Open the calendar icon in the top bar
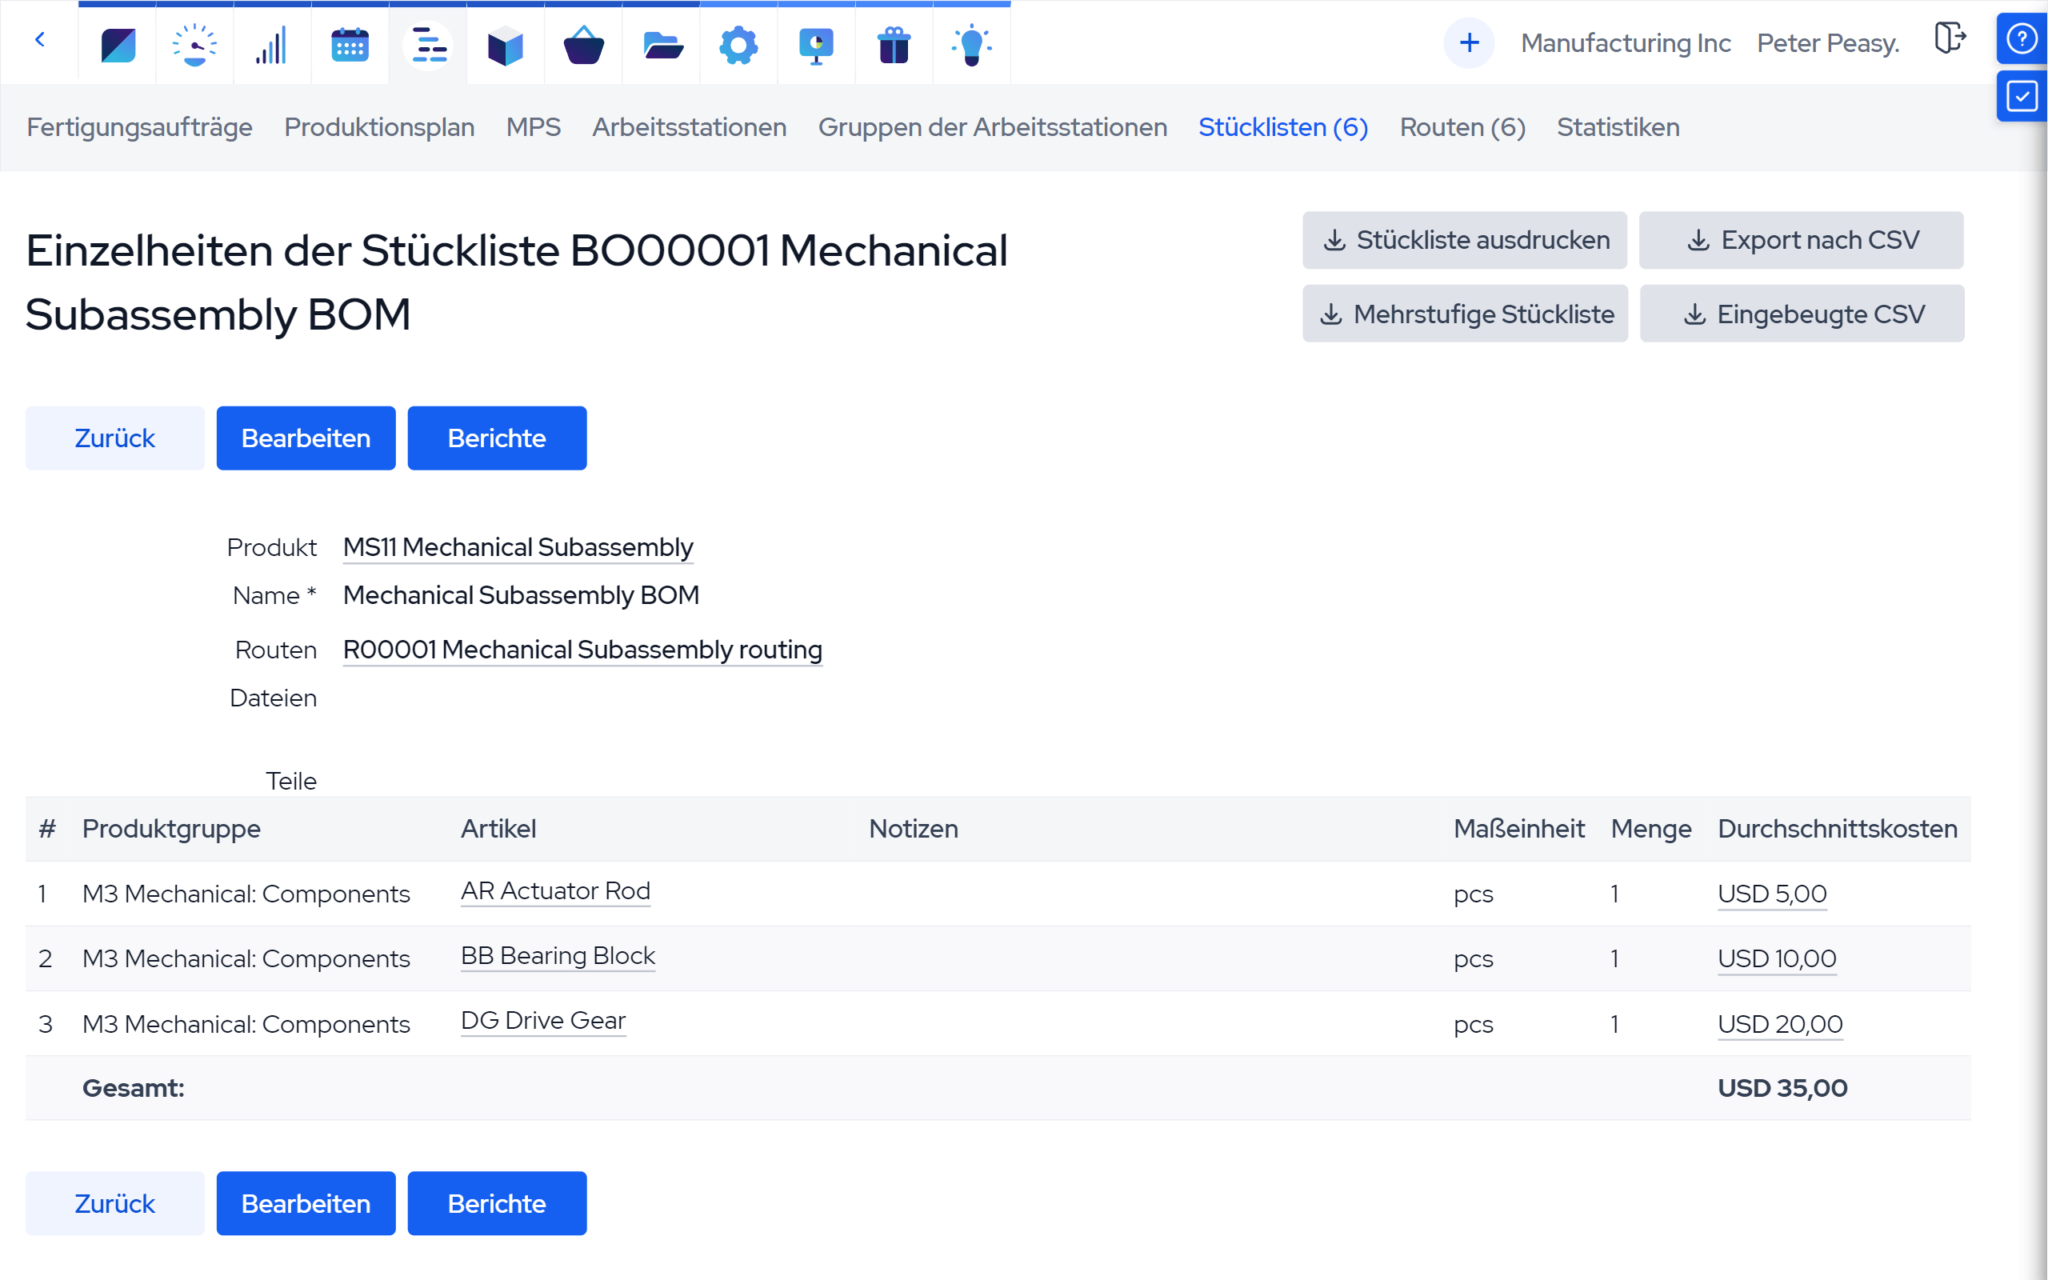 [349, 45]
